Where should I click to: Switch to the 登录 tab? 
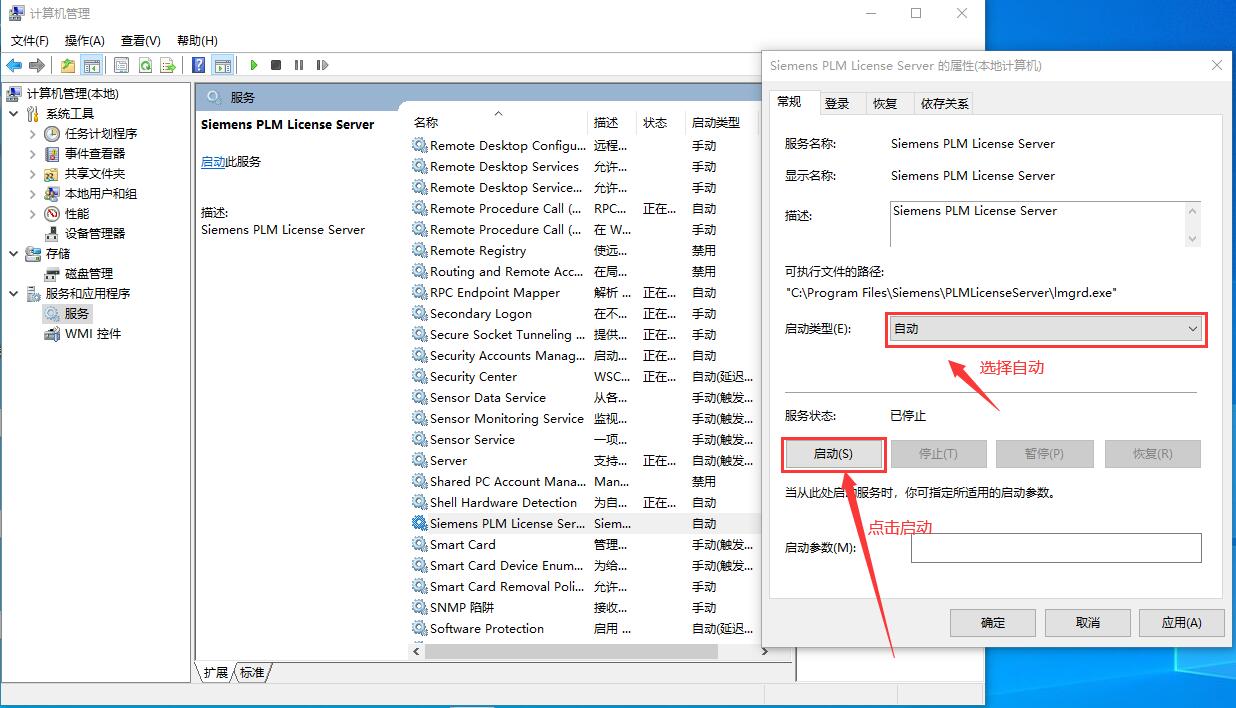pyautogui.click(x=837, y=103)
